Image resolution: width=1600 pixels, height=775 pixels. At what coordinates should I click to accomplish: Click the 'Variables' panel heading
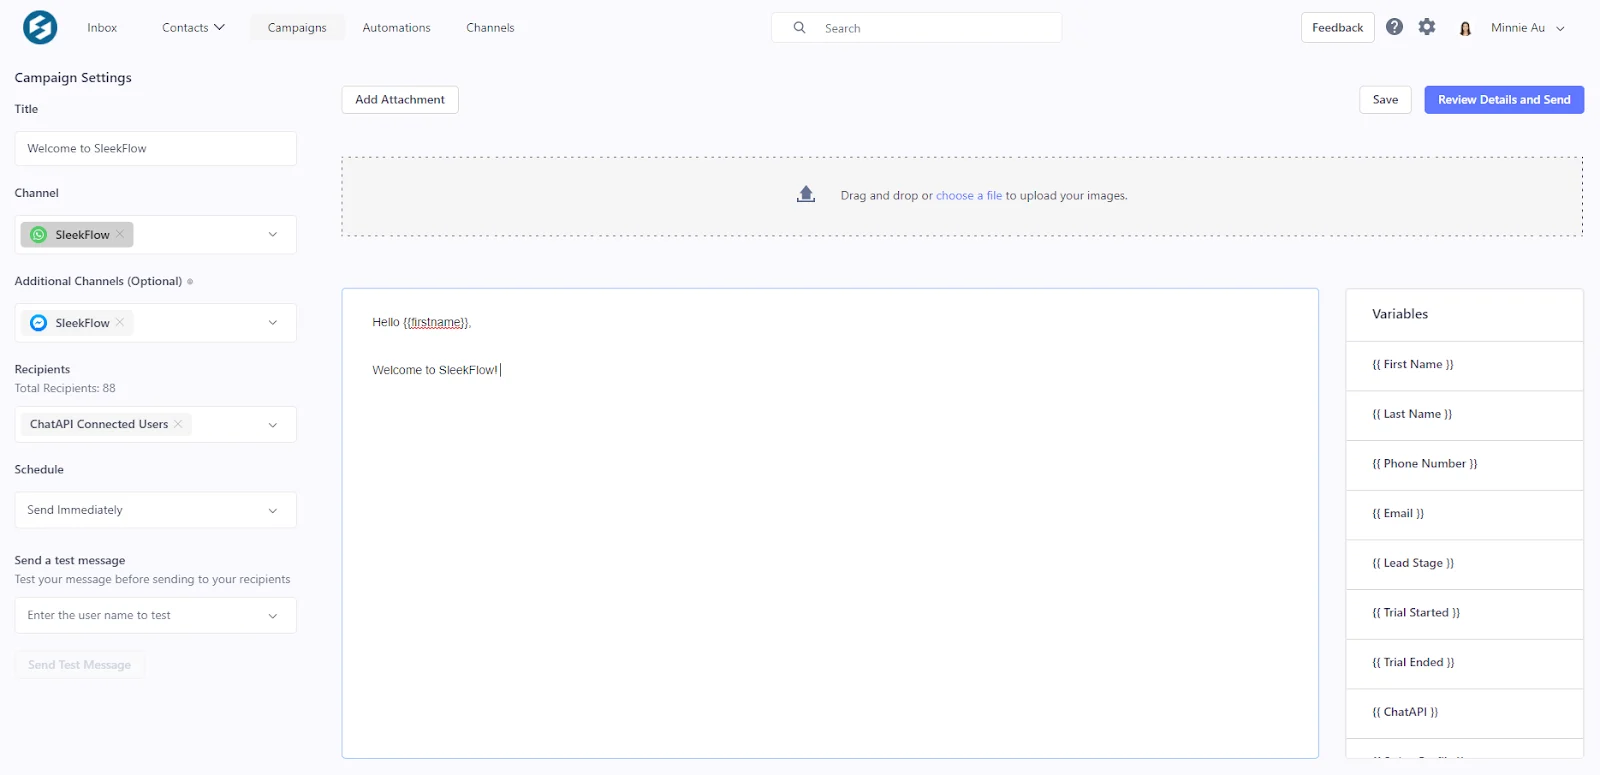pos(1400,314)
